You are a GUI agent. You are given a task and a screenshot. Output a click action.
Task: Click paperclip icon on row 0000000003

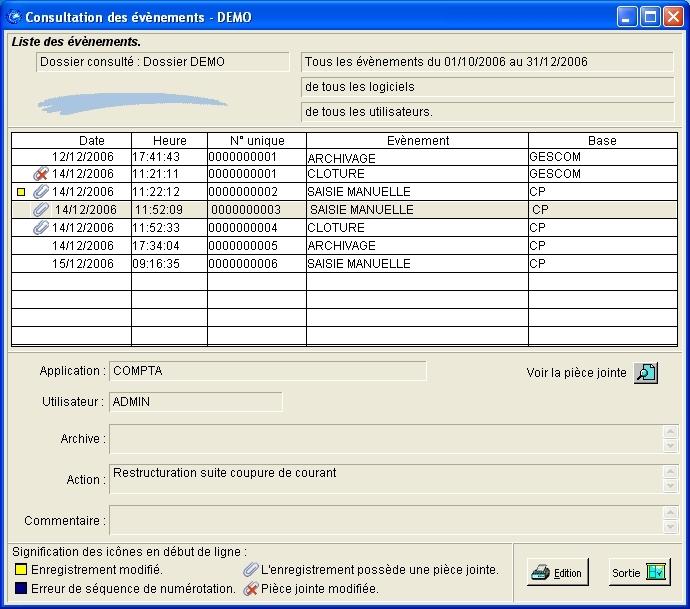coord(41,210)
